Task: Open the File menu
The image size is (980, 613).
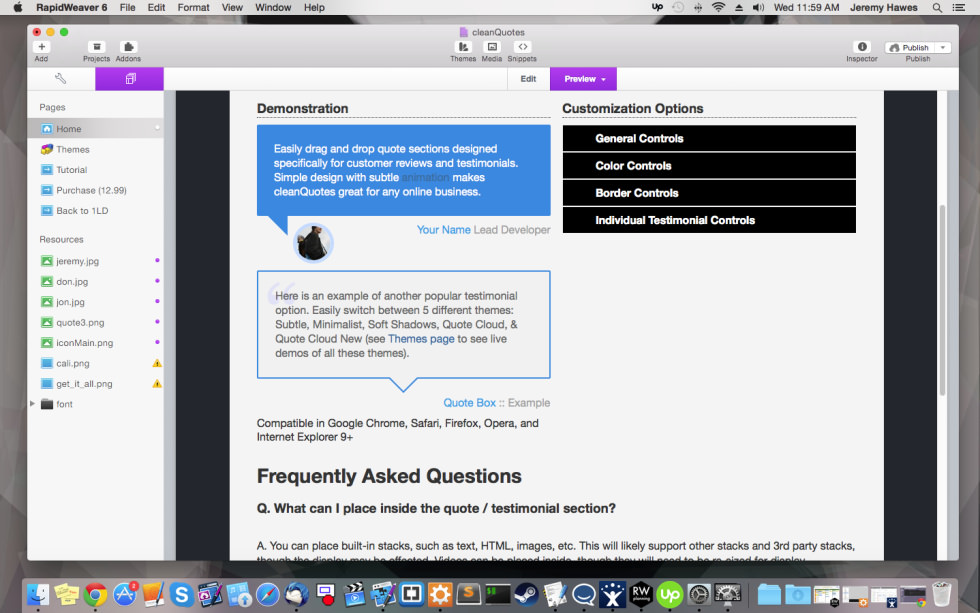Action: [128, 7]
